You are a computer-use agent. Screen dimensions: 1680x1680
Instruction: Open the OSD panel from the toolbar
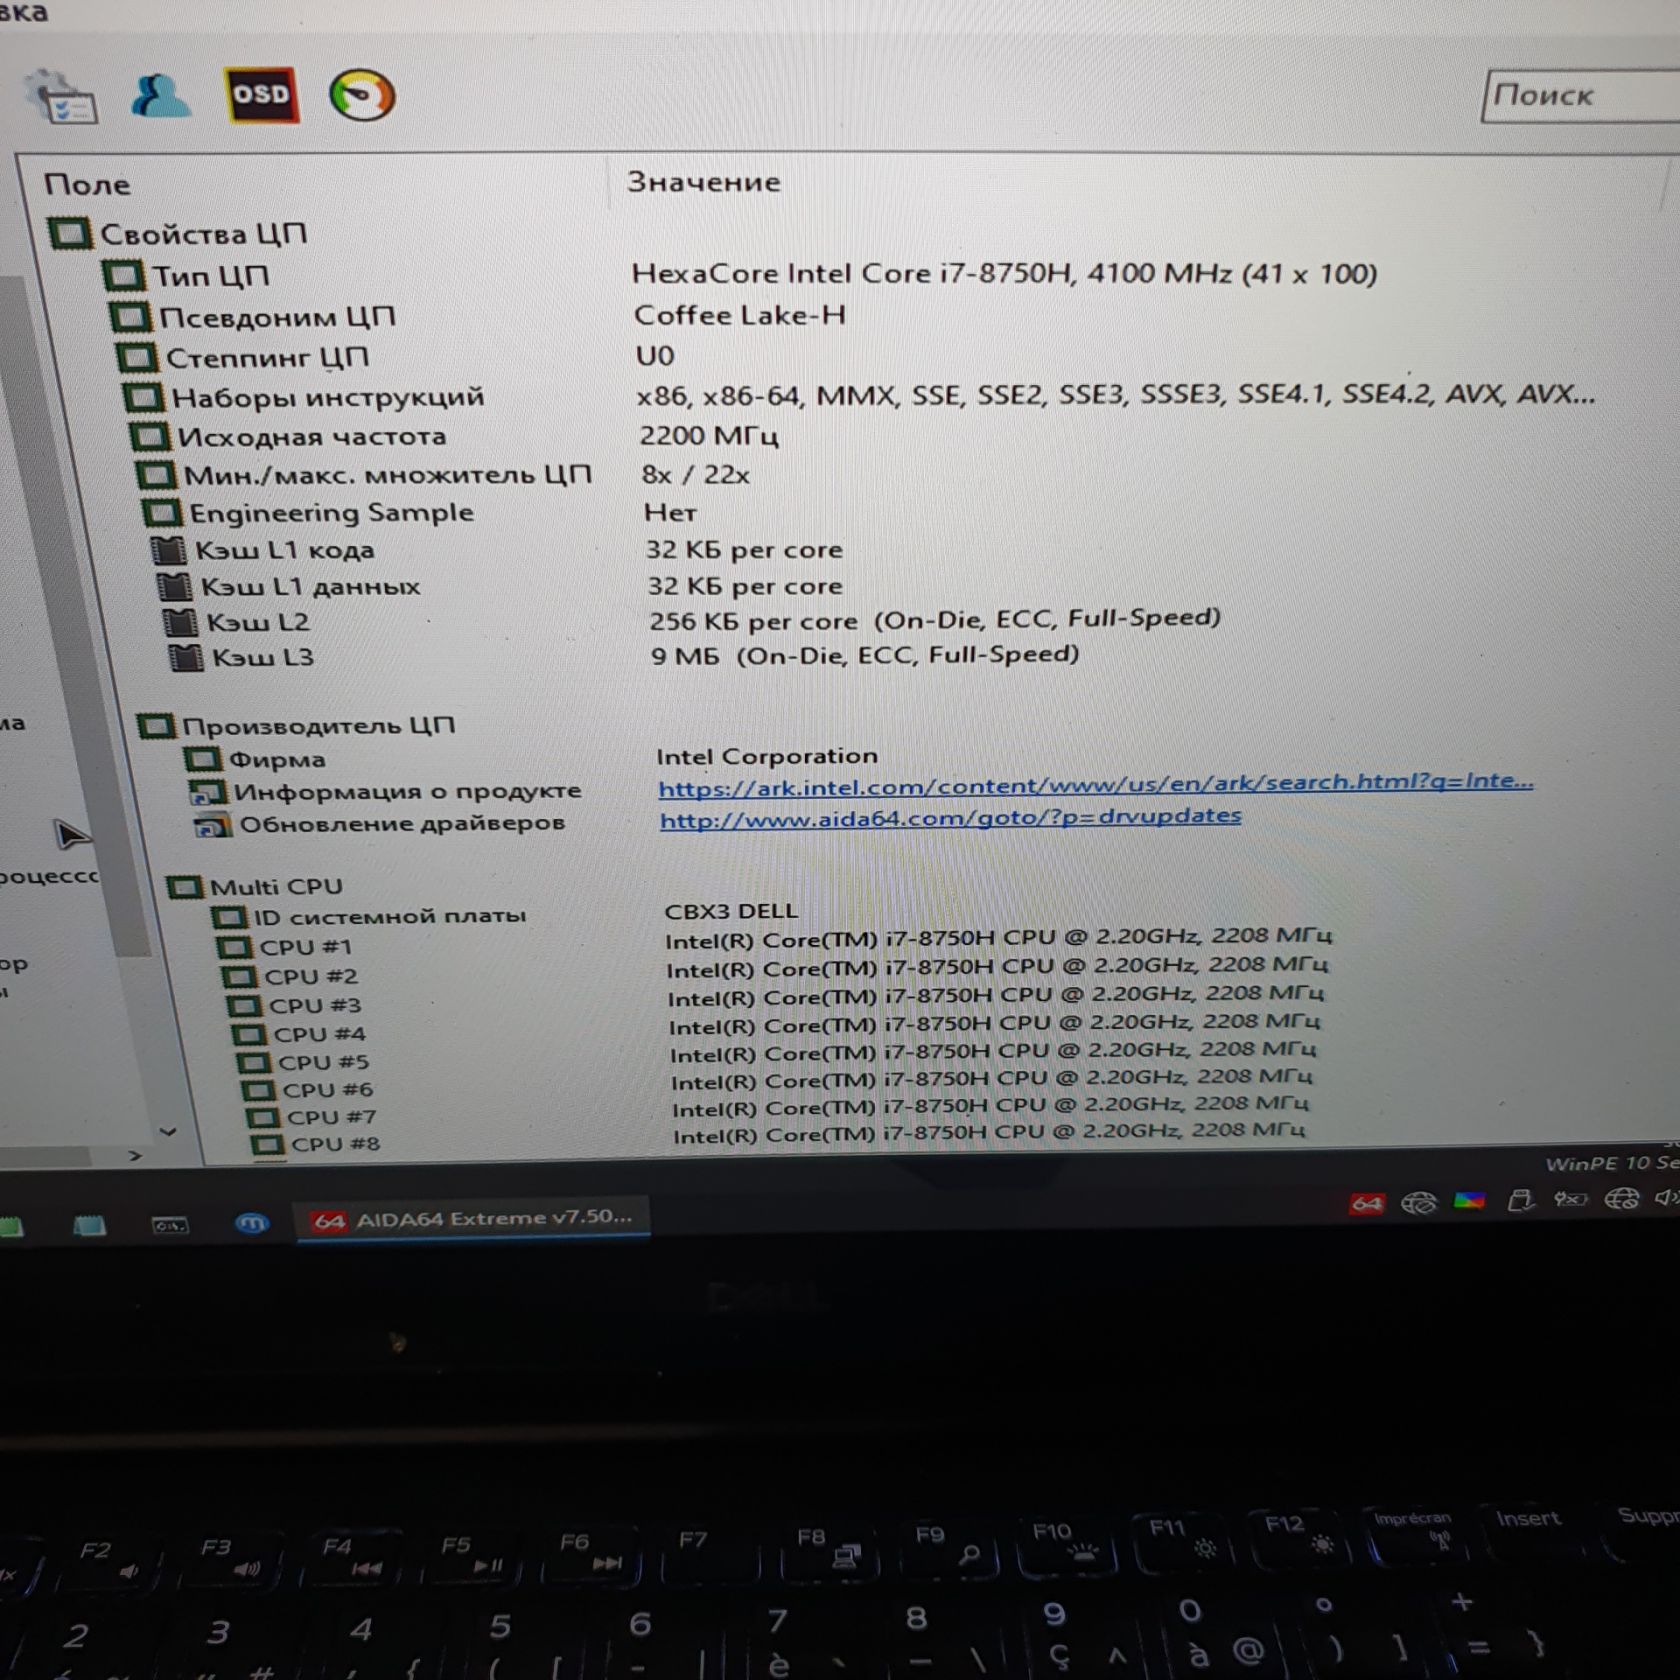(261, 95)
